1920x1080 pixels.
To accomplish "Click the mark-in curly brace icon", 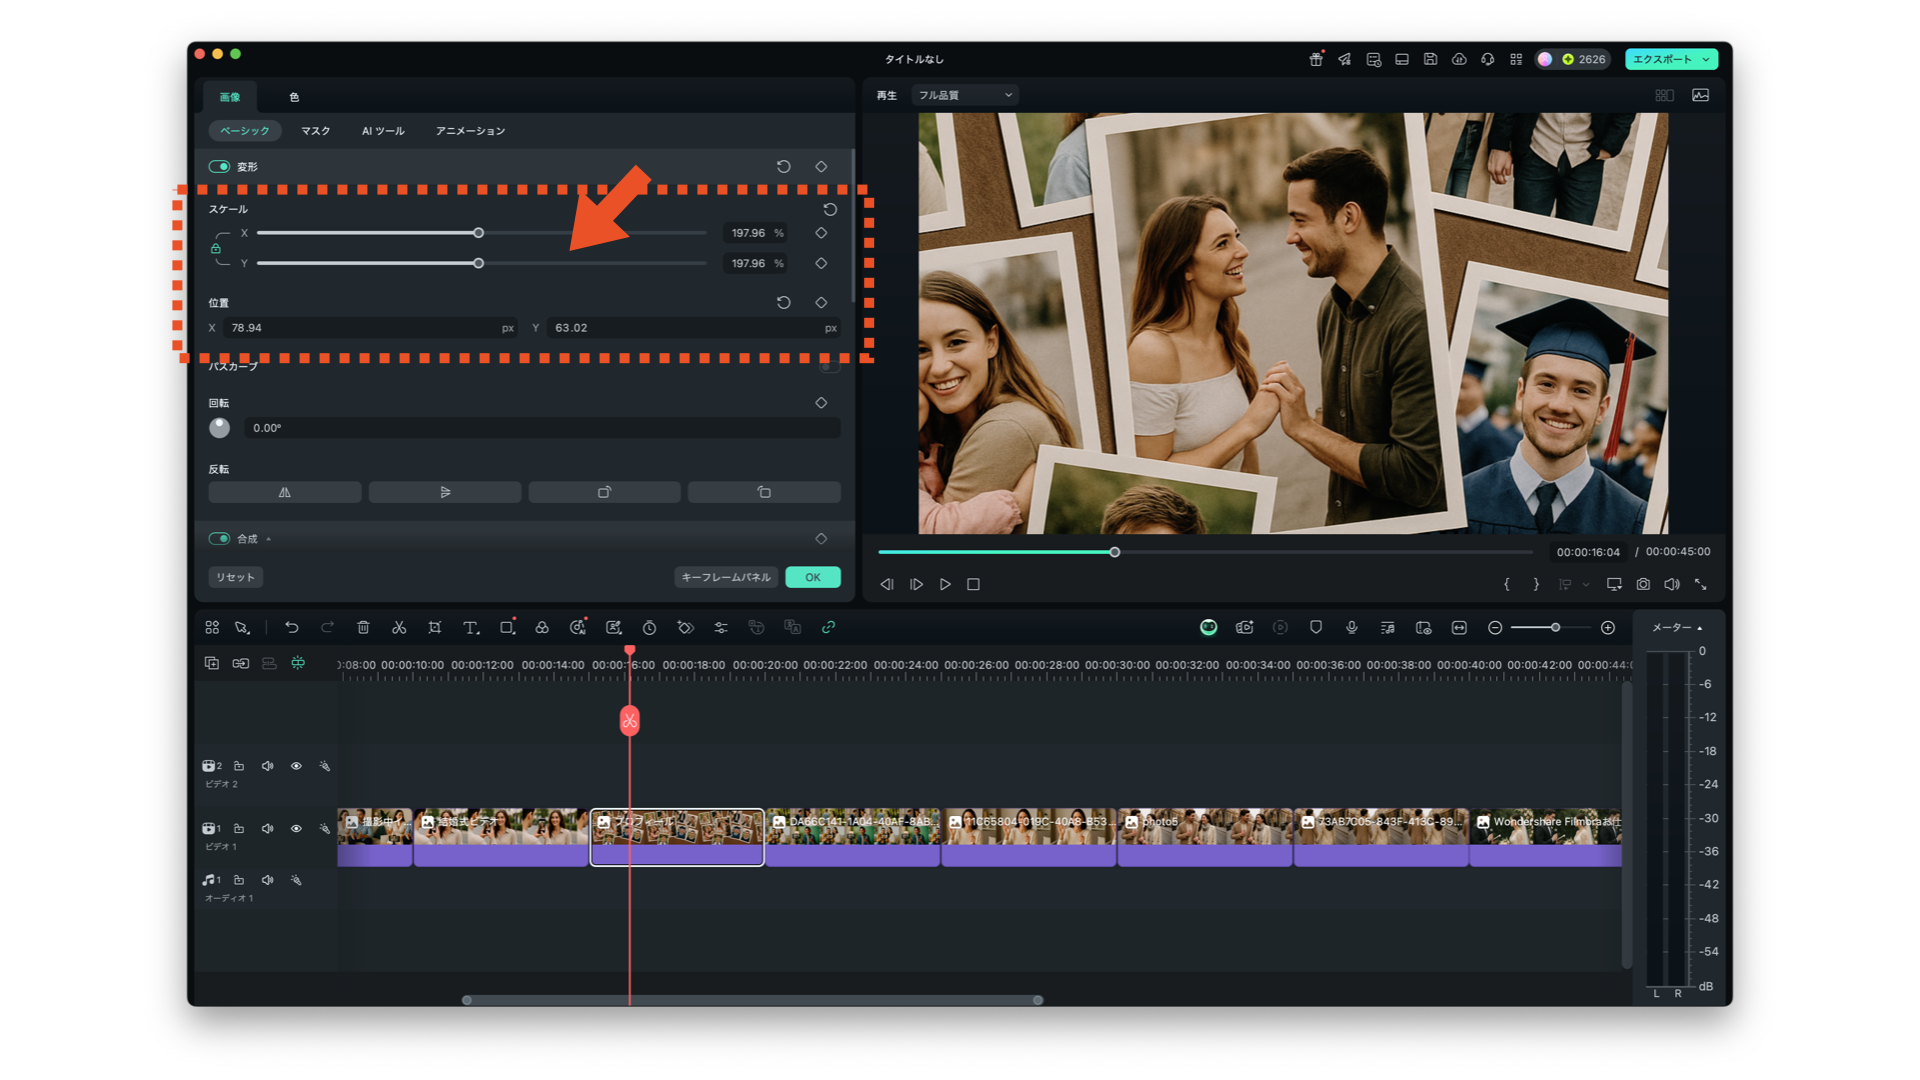I will pyautogui.click(x=1507, y=584).
